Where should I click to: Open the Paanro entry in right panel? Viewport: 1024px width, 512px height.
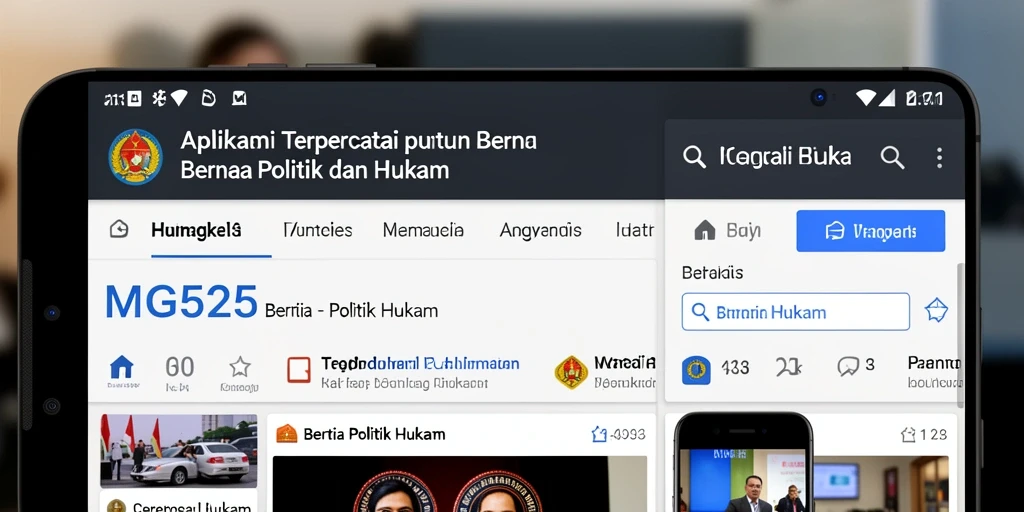[933, 371]
